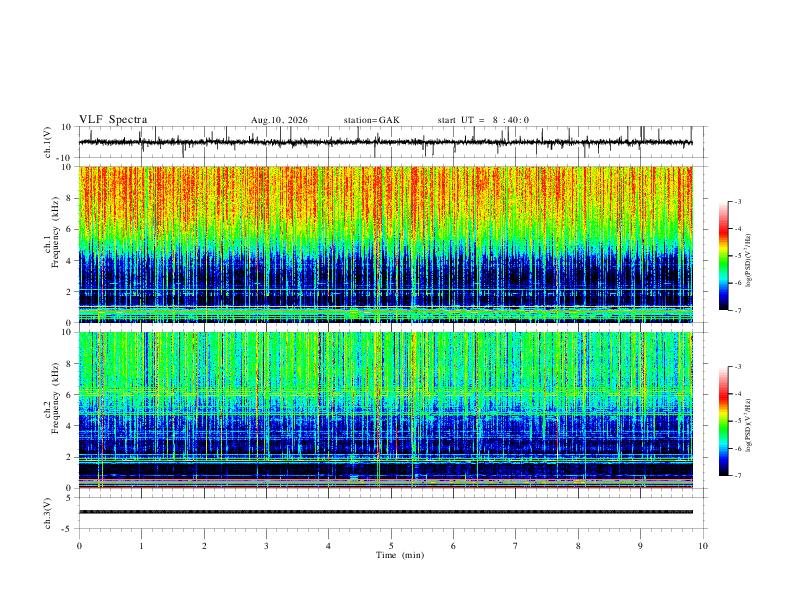Click the VLF Spectra title text
The width and height of the screenshot is (792, 612).
pyautogui.click(x=113, y=120)
